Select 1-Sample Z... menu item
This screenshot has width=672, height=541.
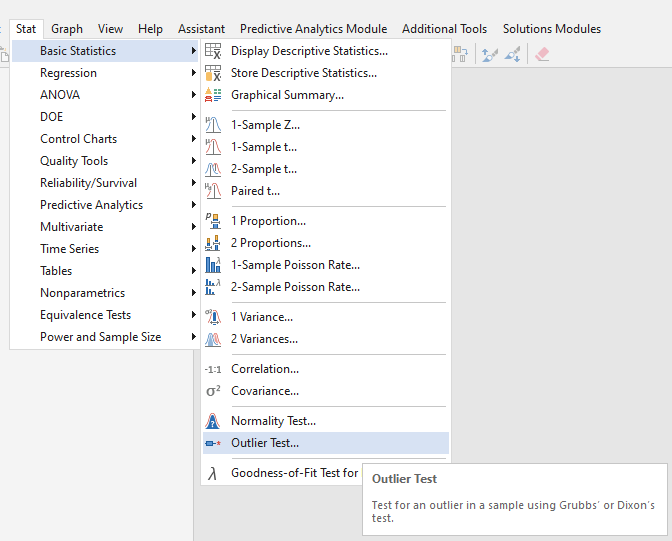(326, 125)
